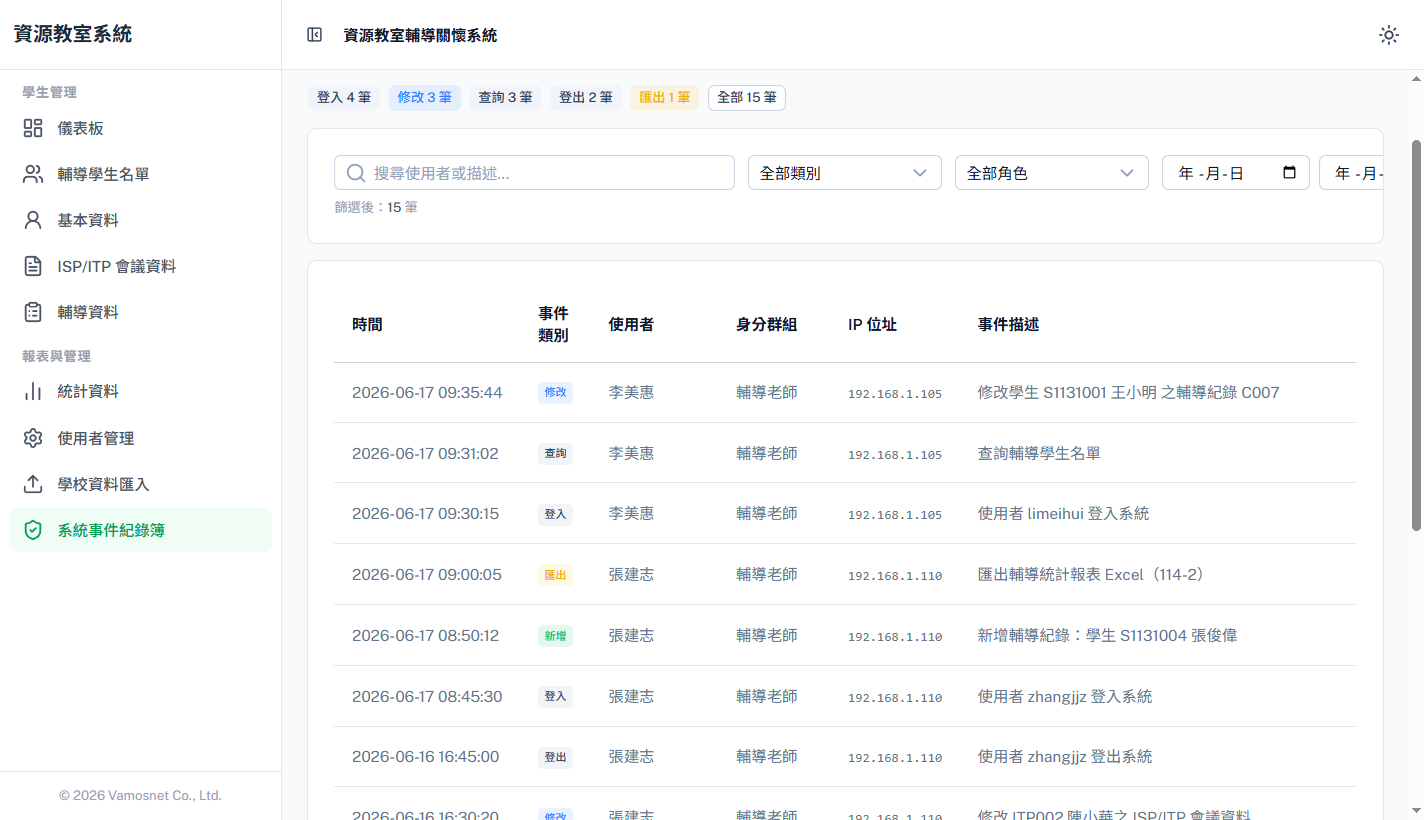This screenshot has width=1424, height=820.
Task: Open the 全部角色 role dropdown
Action: (x=1052, y=173)
